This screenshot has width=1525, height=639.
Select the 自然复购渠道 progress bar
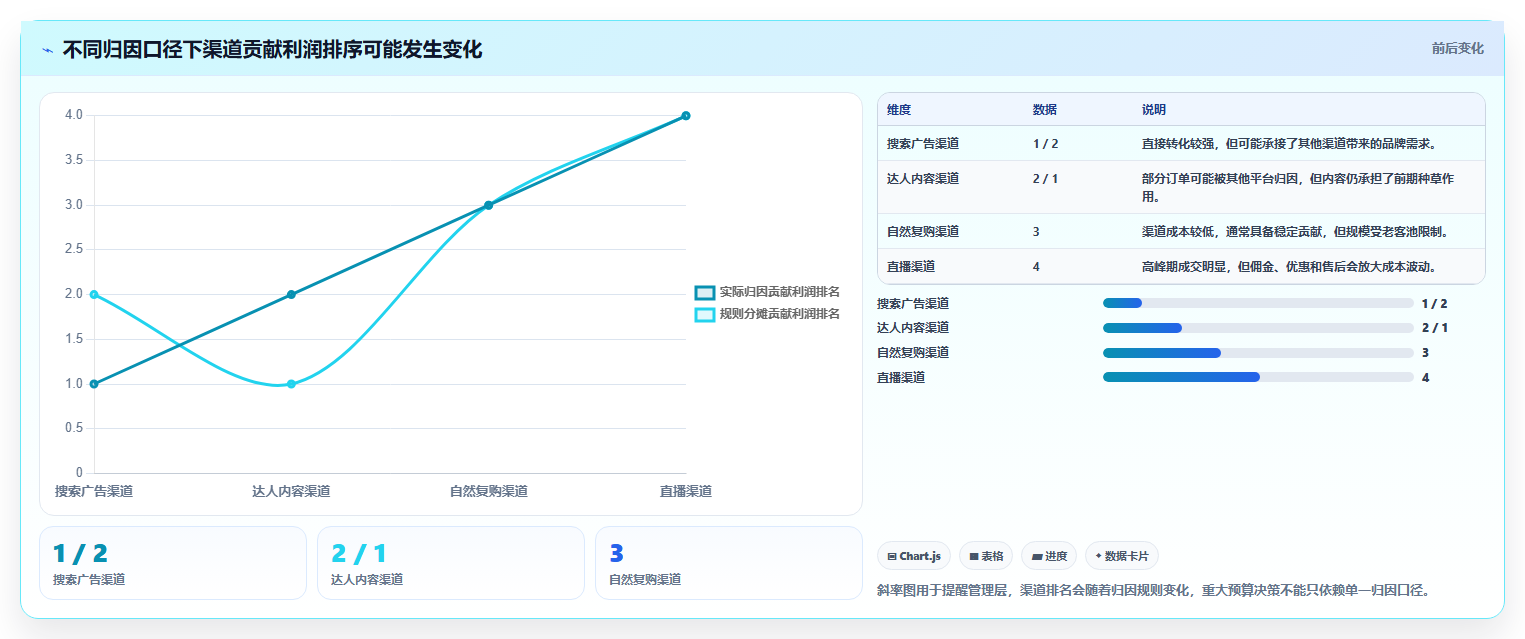1258,352
